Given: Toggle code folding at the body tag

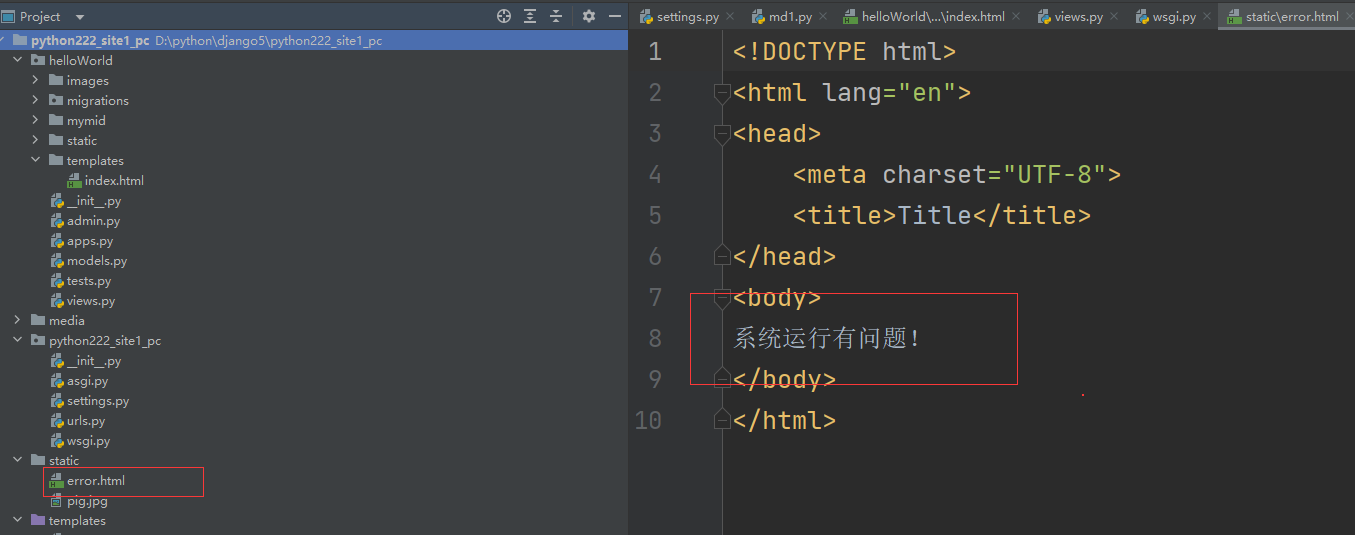Looking at the screenshot, I should [721, 298].
